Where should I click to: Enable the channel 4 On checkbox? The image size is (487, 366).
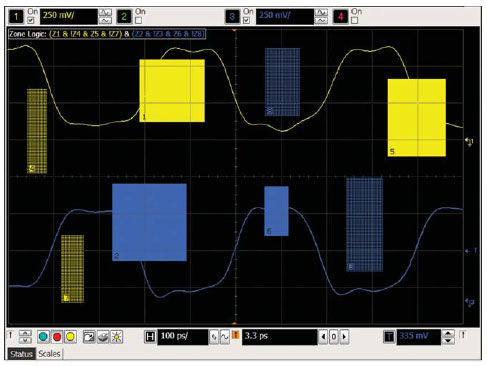pyautogui.click(x=355, y=21)
